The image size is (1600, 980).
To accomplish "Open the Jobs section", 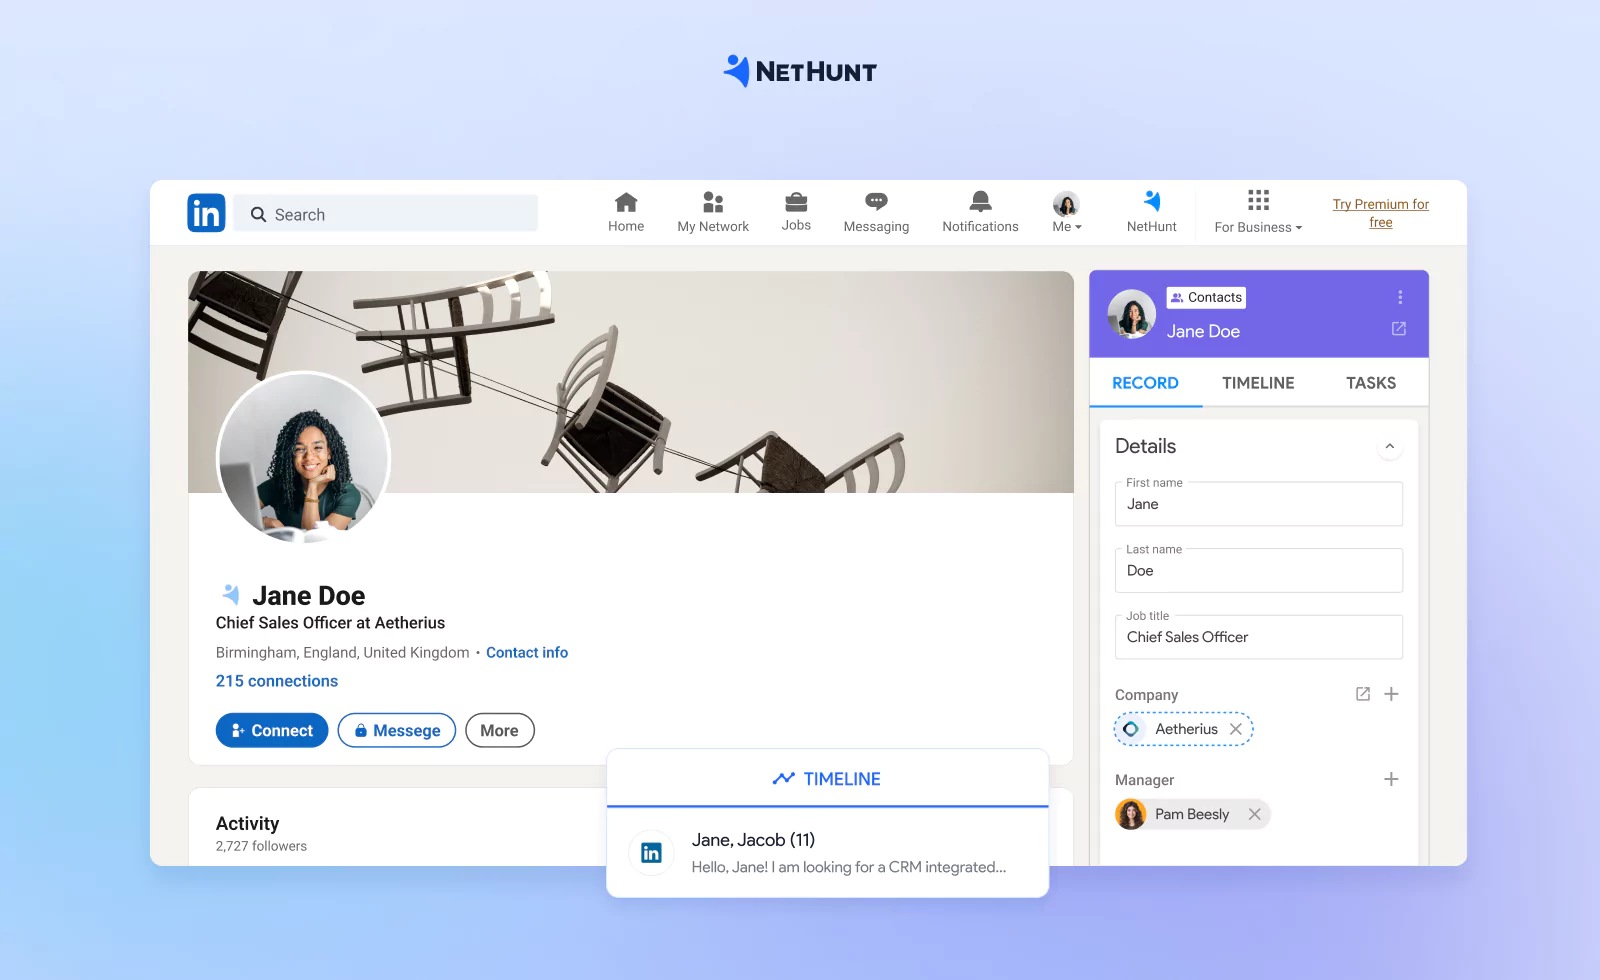I will [x=796, y=210].
